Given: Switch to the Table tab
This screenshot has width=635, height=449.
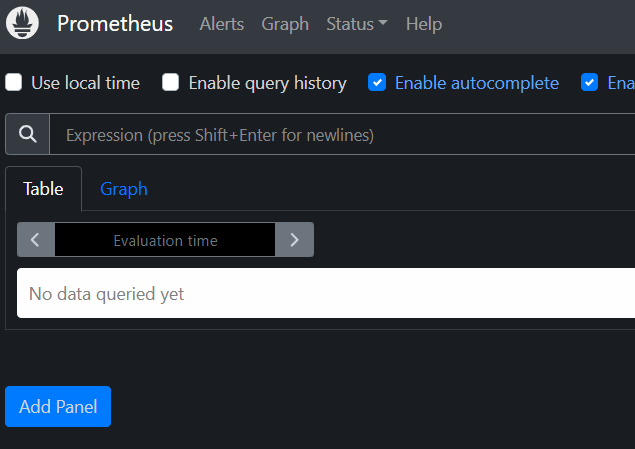Looking at the screenshot, I should click(x=43, y=189).
